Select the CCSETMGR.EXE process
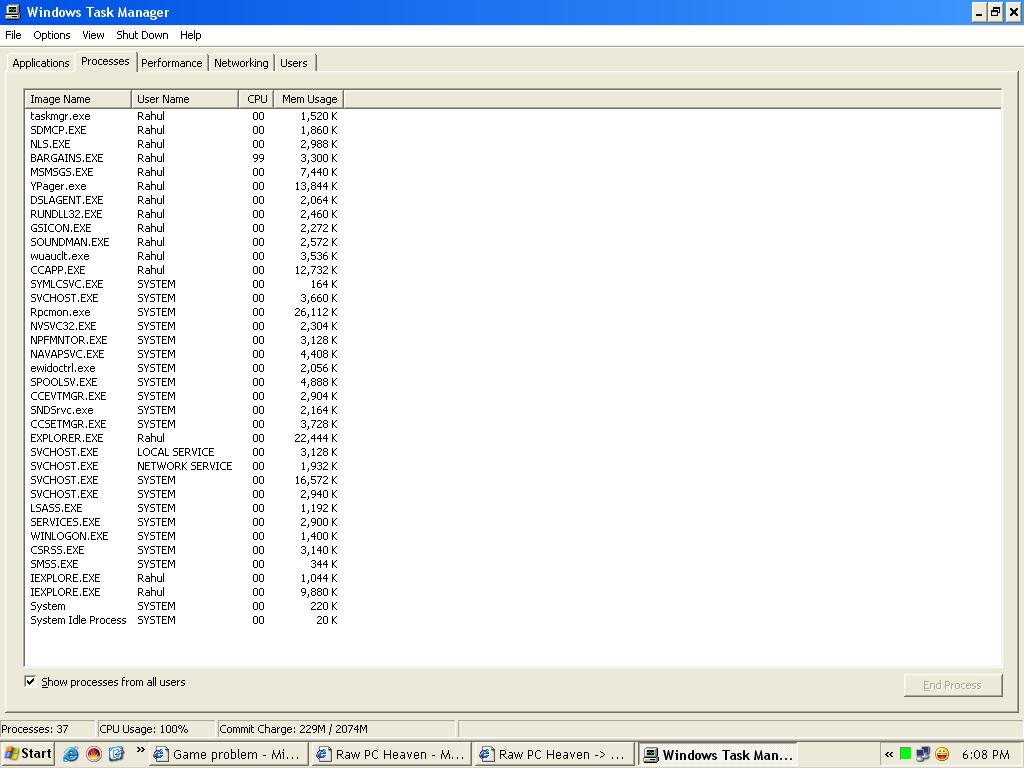Image resolution: width=1024 pixels, height=768 pixels. coord(184,424)
